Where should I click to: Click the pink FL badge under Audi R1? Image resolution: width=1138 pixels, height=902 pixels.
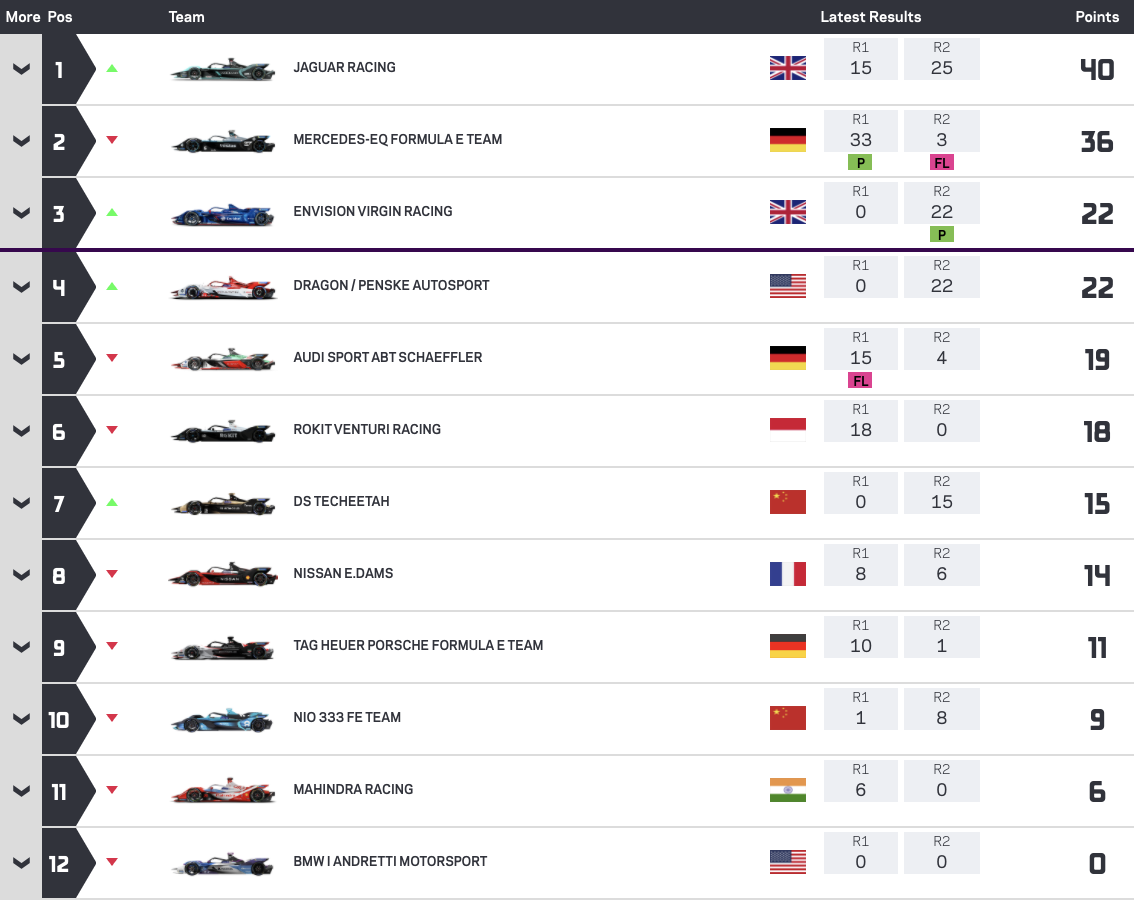(x=860, y=380)
